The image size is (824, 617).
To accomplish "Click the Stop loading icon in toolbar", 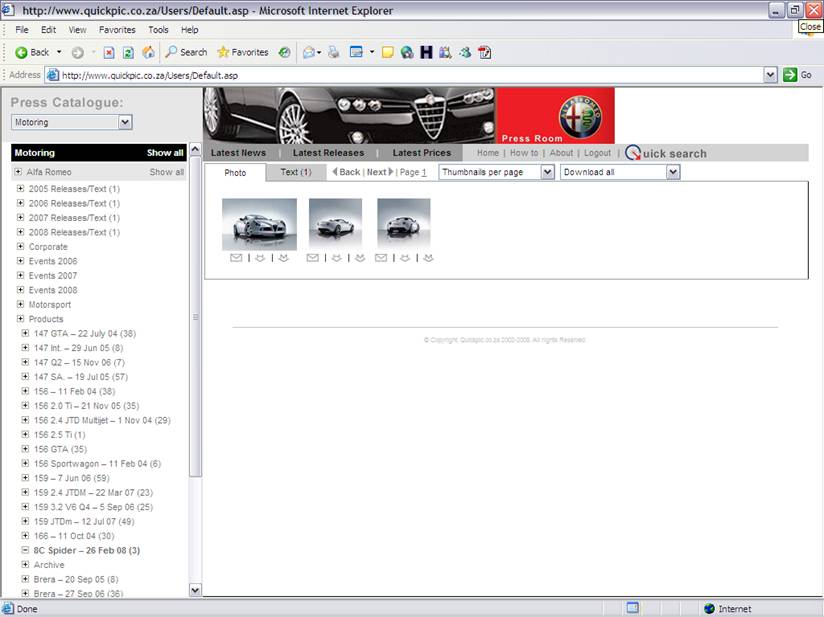I will point(109,52).
